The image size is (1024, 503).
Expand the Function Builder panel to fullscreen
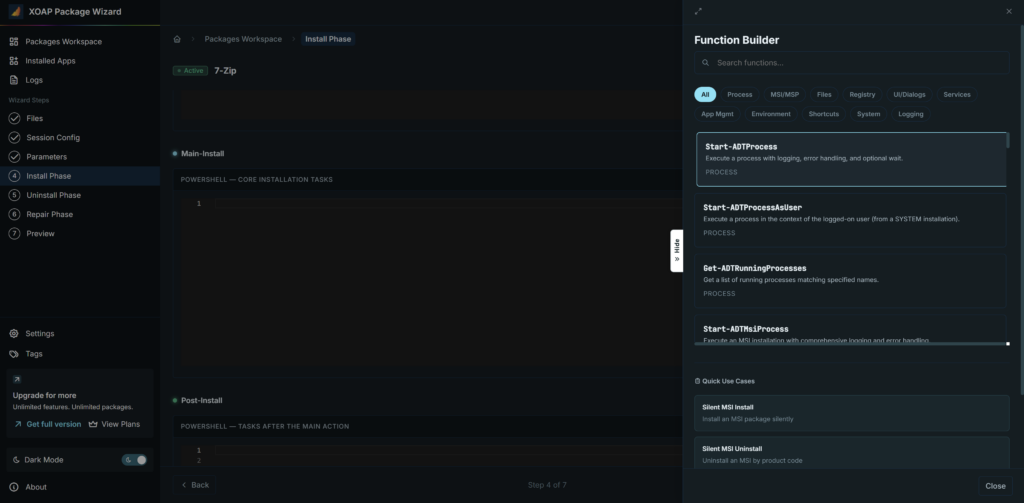(698, 11)
